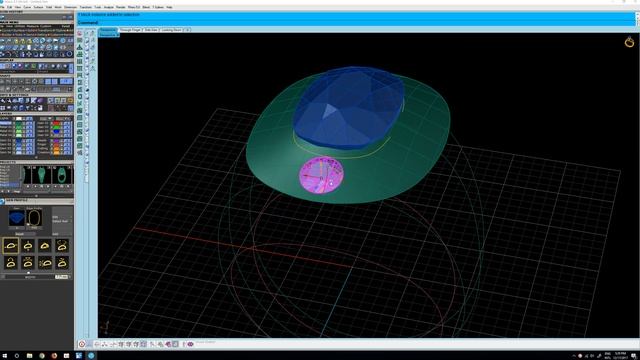The height and width of the screenshot is (360, 640).
Task: Click the white layer color swatch
Action: point(19,119)
